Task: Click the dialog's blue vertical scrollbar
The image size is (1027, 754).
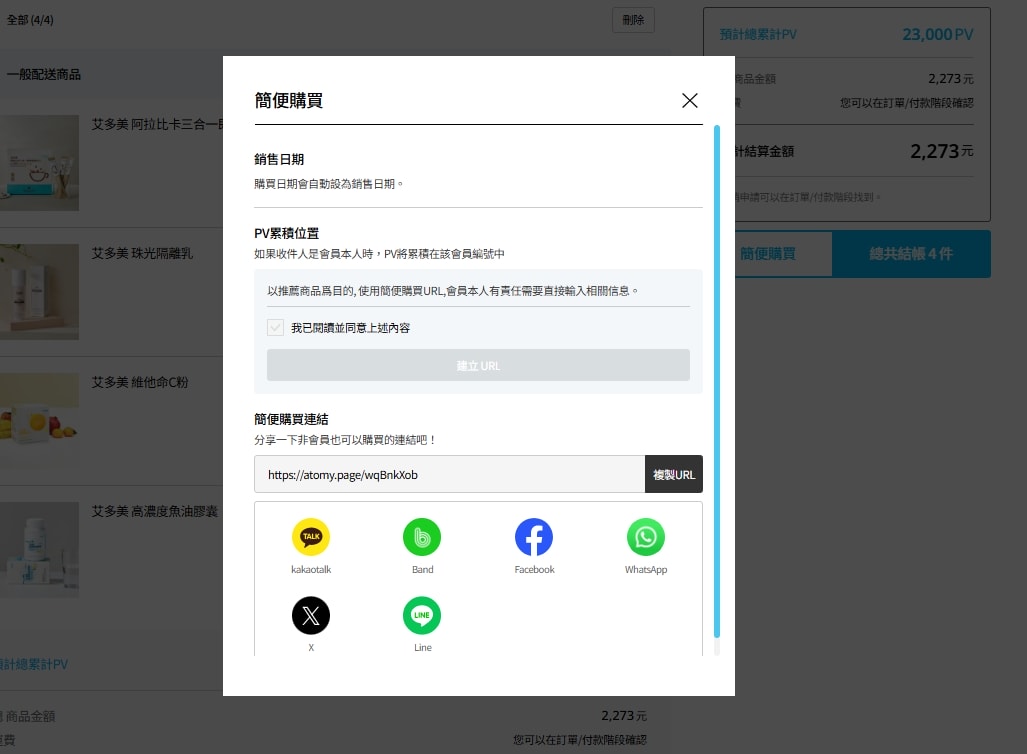Action: pyautogui.click(x=717, y=381)
